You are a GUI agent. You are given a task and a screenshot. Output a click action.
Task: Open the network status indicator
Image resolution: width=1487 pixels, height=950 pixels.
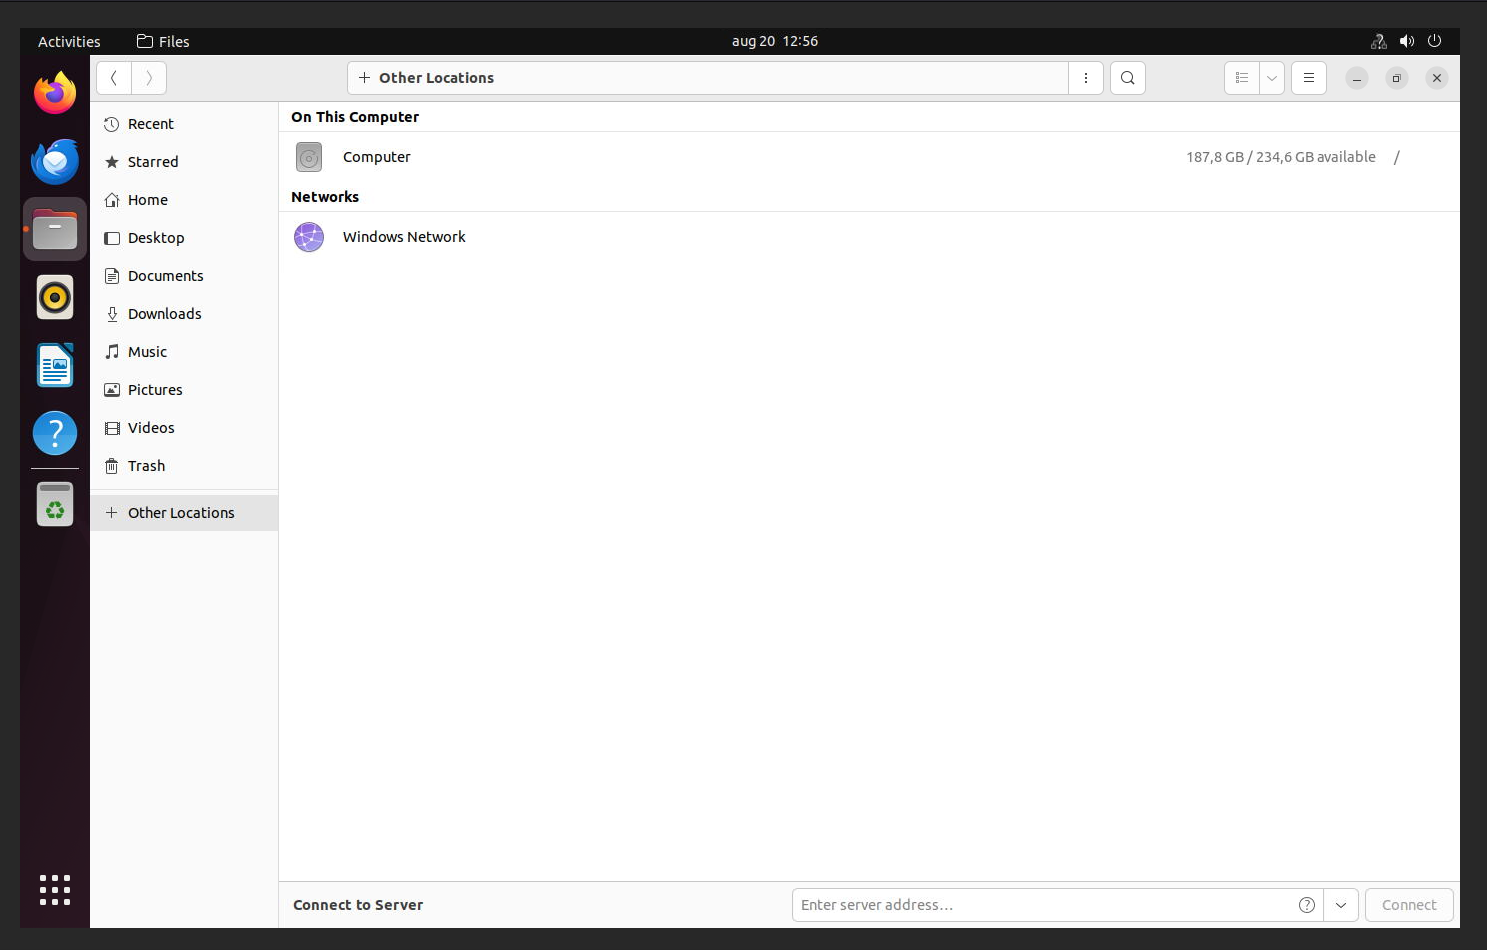tap(1379, 41)
